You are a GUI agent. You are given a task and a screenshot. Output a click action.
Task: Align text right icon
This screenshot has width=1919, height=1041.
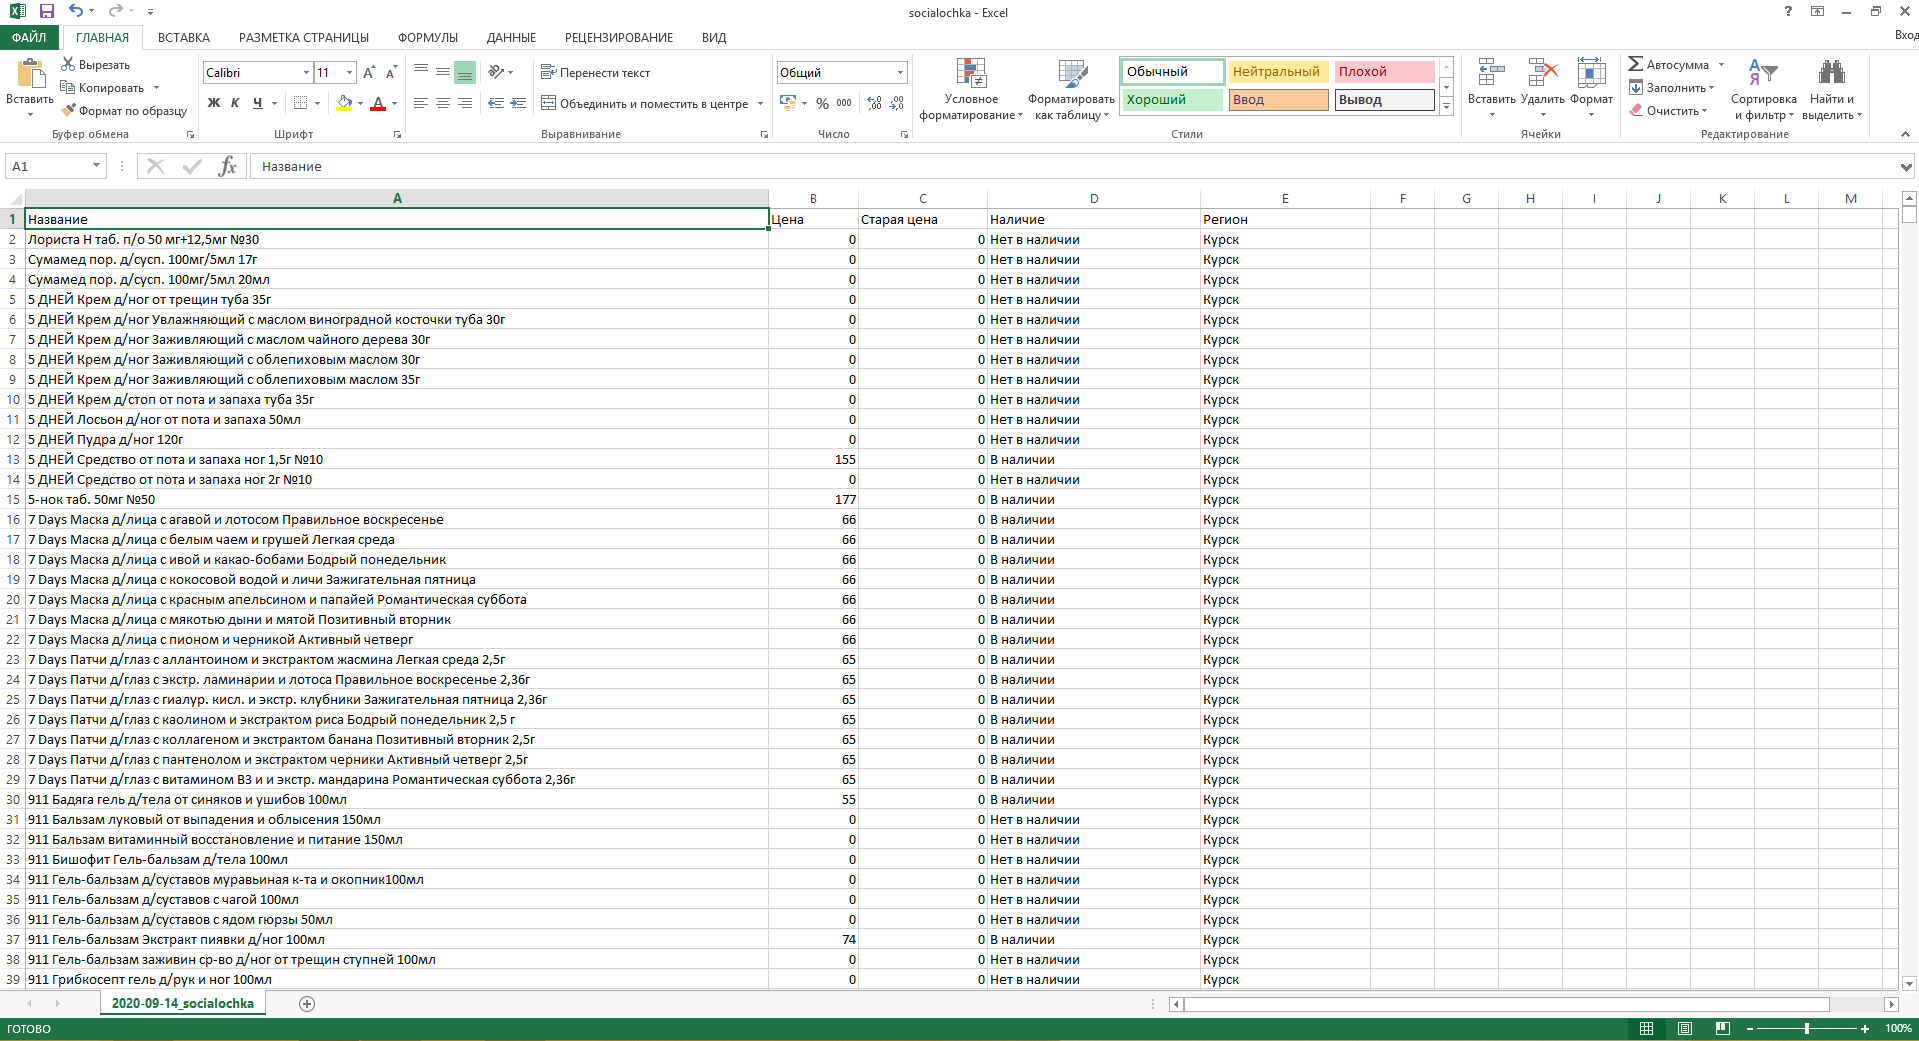465,103
